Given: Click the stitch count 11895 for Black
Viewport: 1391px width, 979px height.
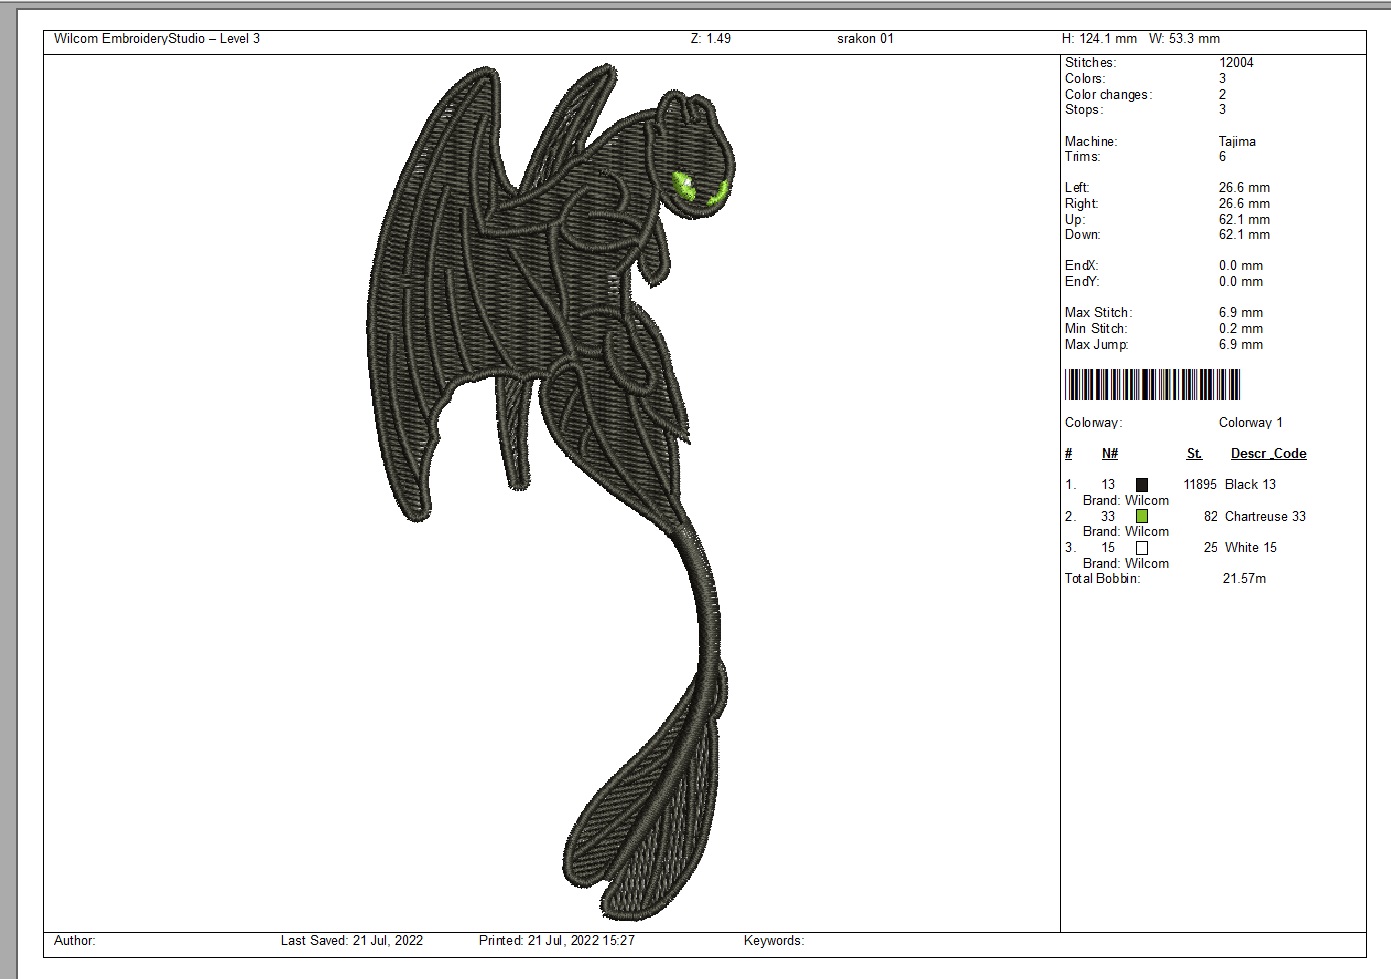Looking at the screenshot, I should pyautogui.click(x=1200, y=484).
